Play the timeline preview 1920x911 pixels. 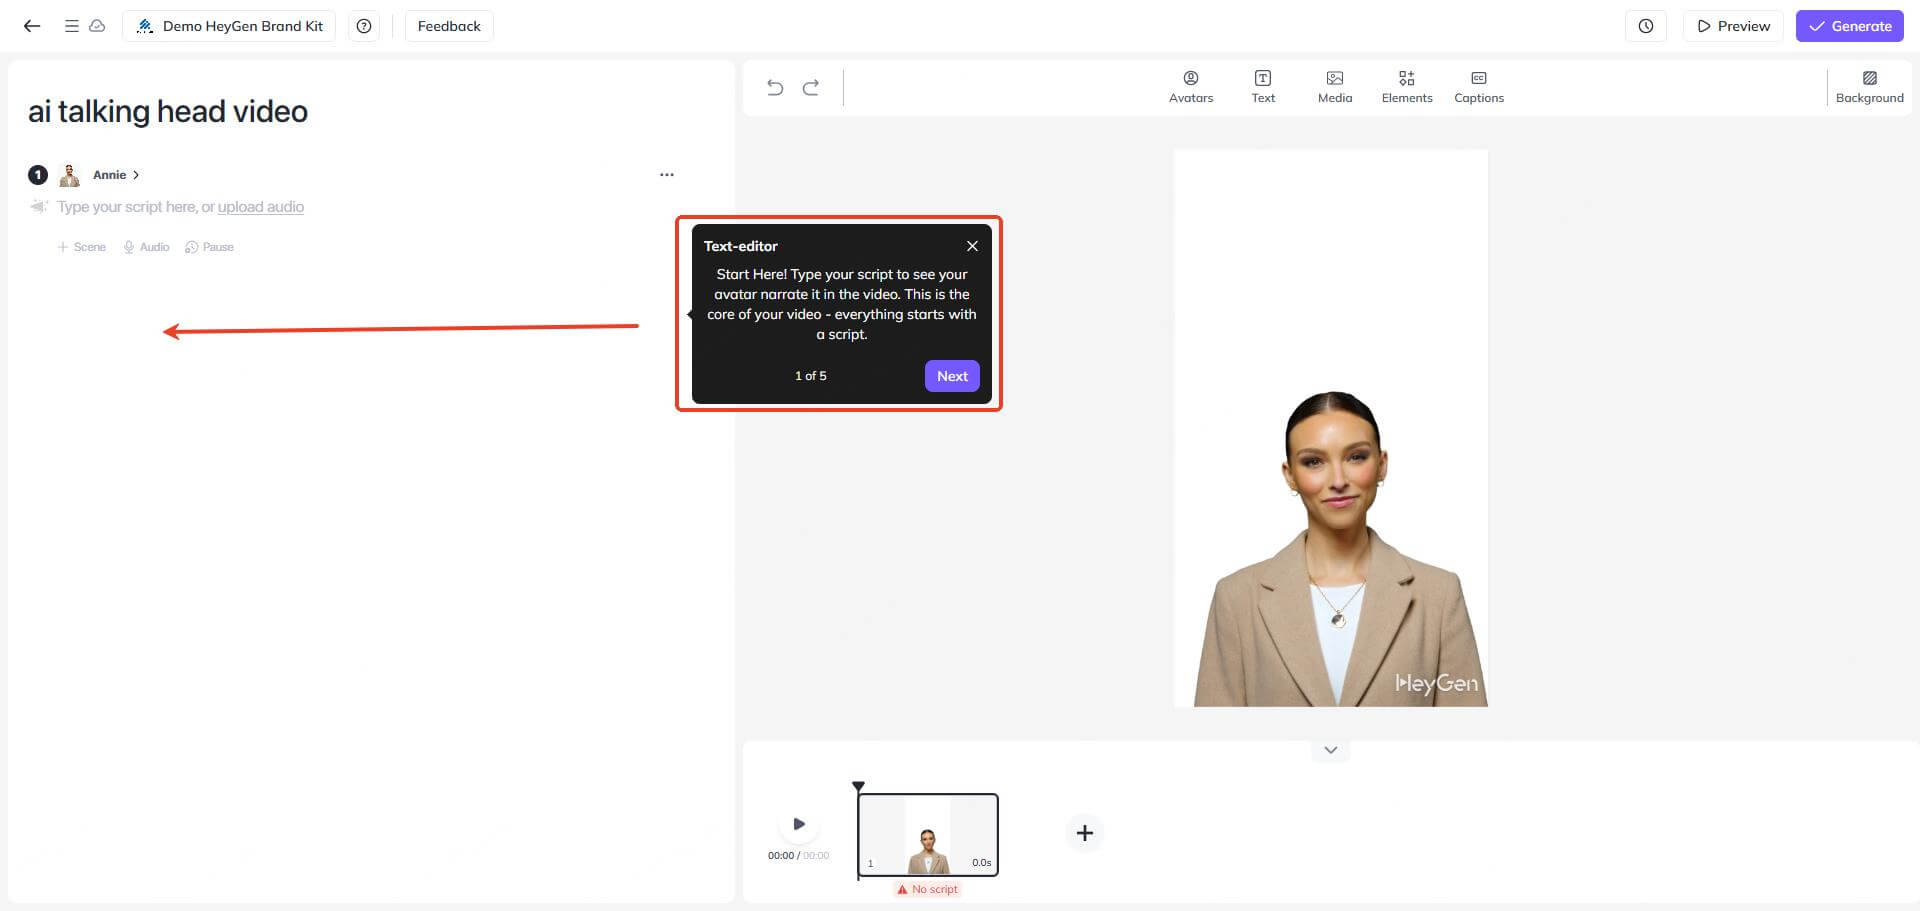pyautogui.click(x=799, y=824)
